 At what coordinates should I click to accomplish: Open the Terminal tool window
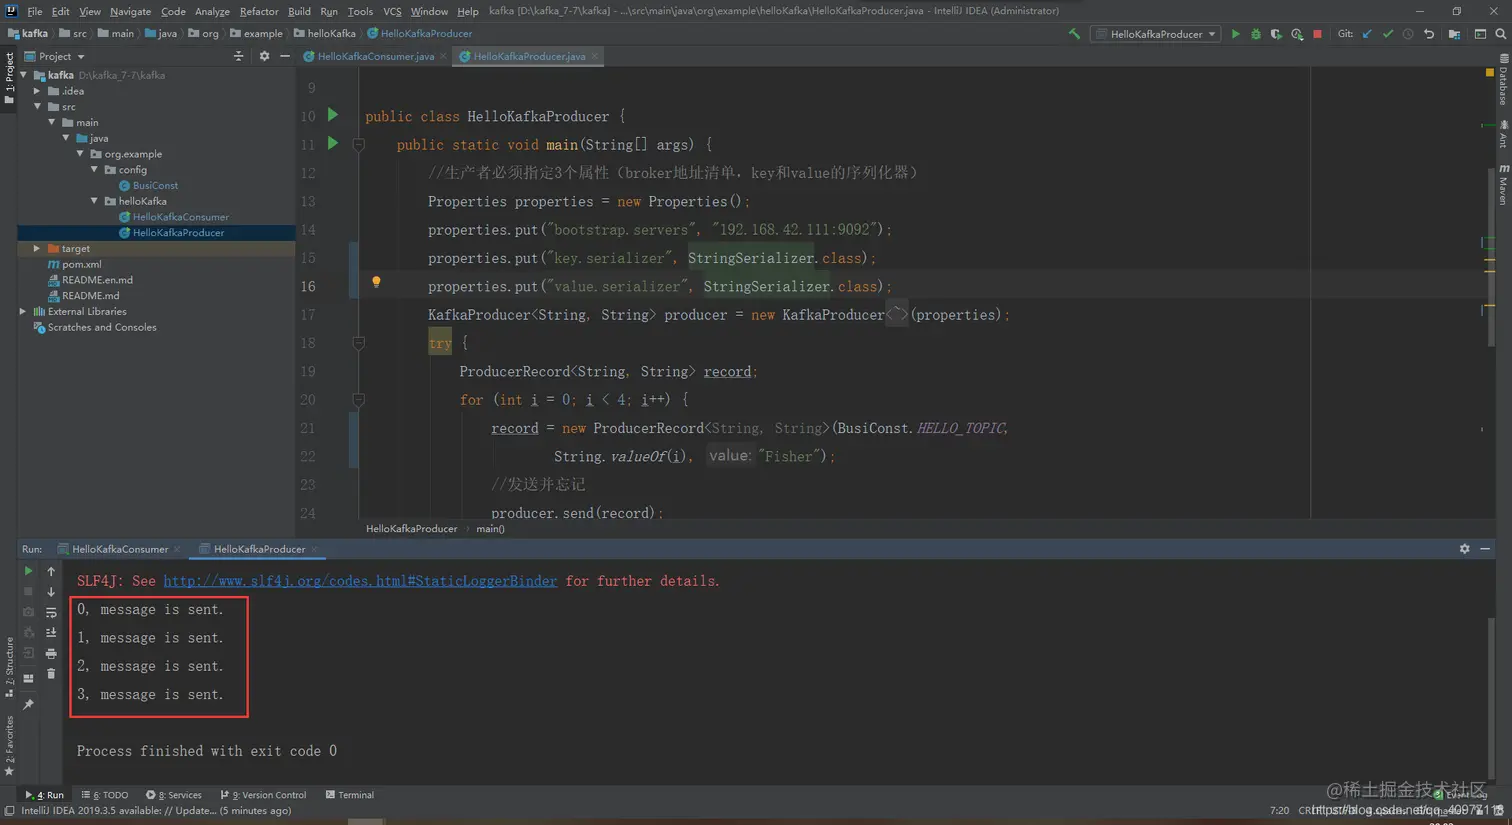350,795
